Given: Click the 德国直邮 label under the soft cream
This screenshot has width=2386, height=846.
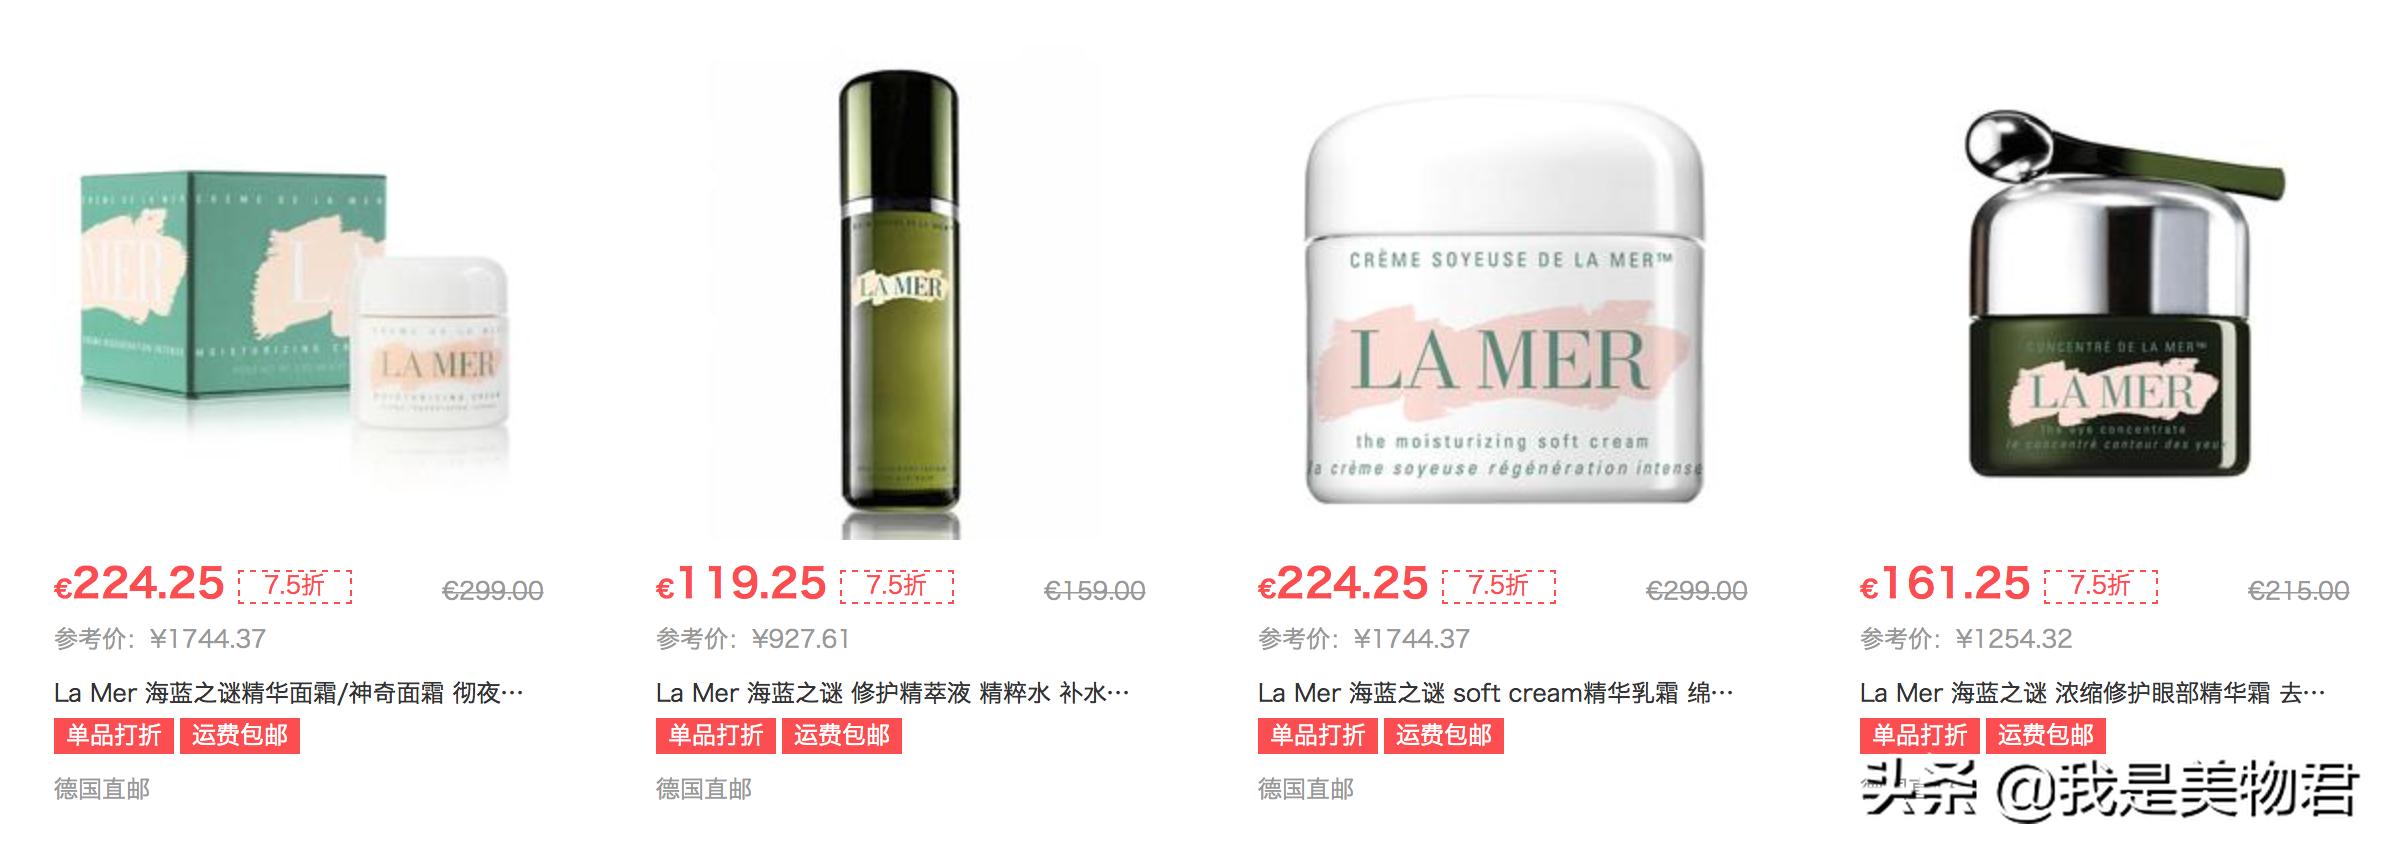Looking at the screenshot, I should coord(1306,789).
